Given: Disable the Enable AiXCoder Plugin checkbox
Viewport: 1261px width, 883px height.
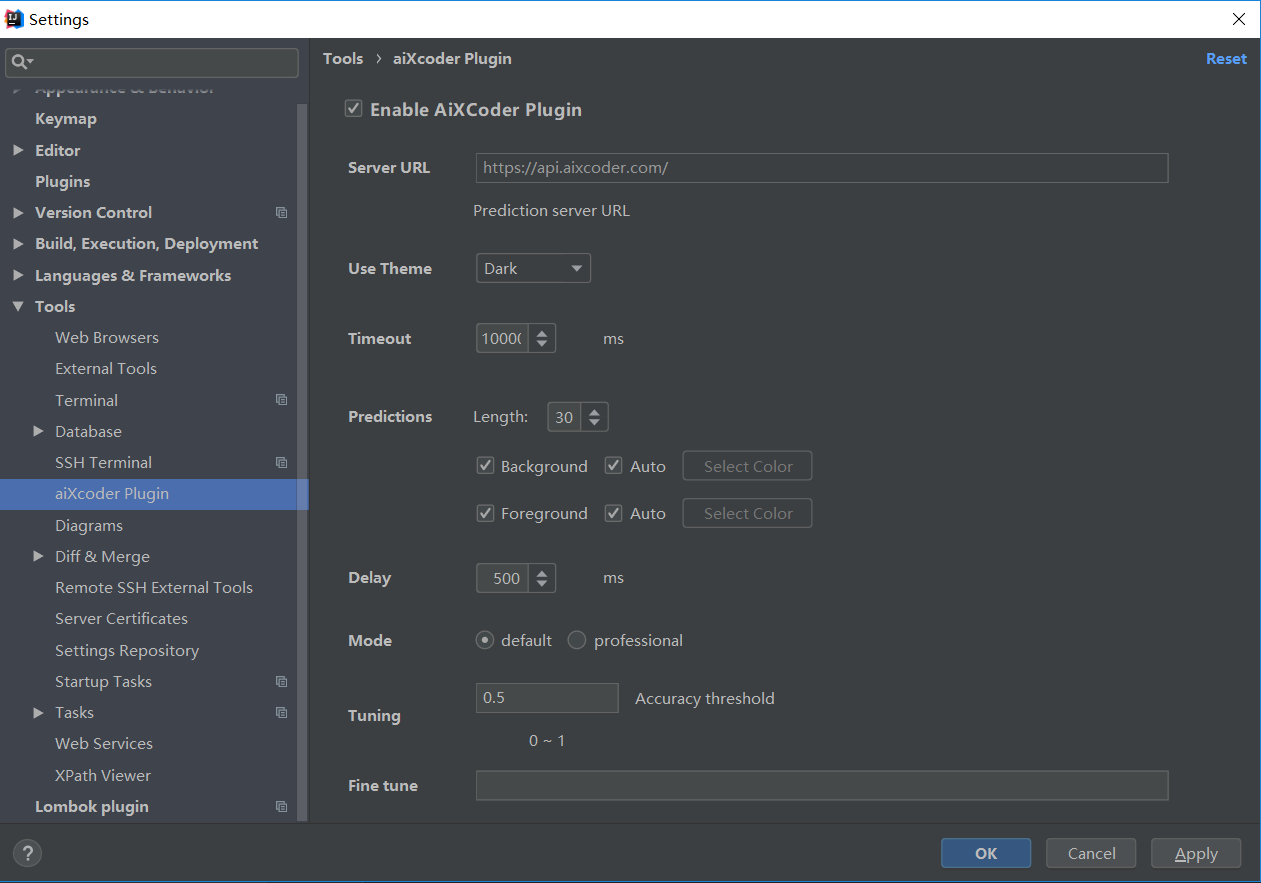Looking at the screenshot, I should click(x=353, y=108).
